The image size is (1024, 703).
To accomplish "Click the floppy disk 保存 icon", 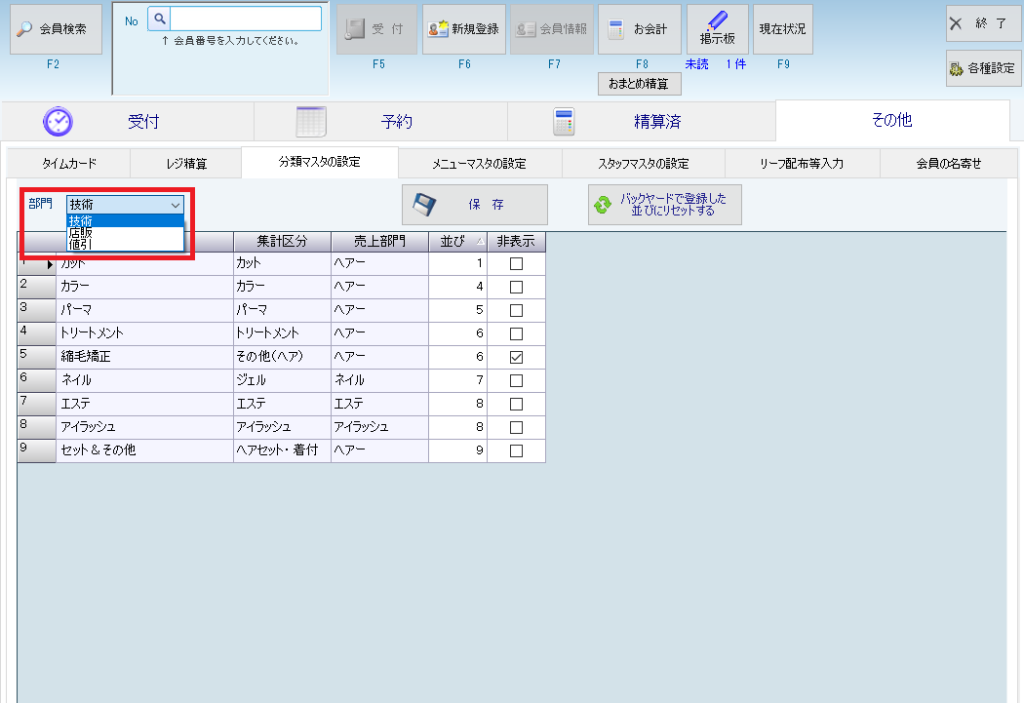I will coord(425,205).
